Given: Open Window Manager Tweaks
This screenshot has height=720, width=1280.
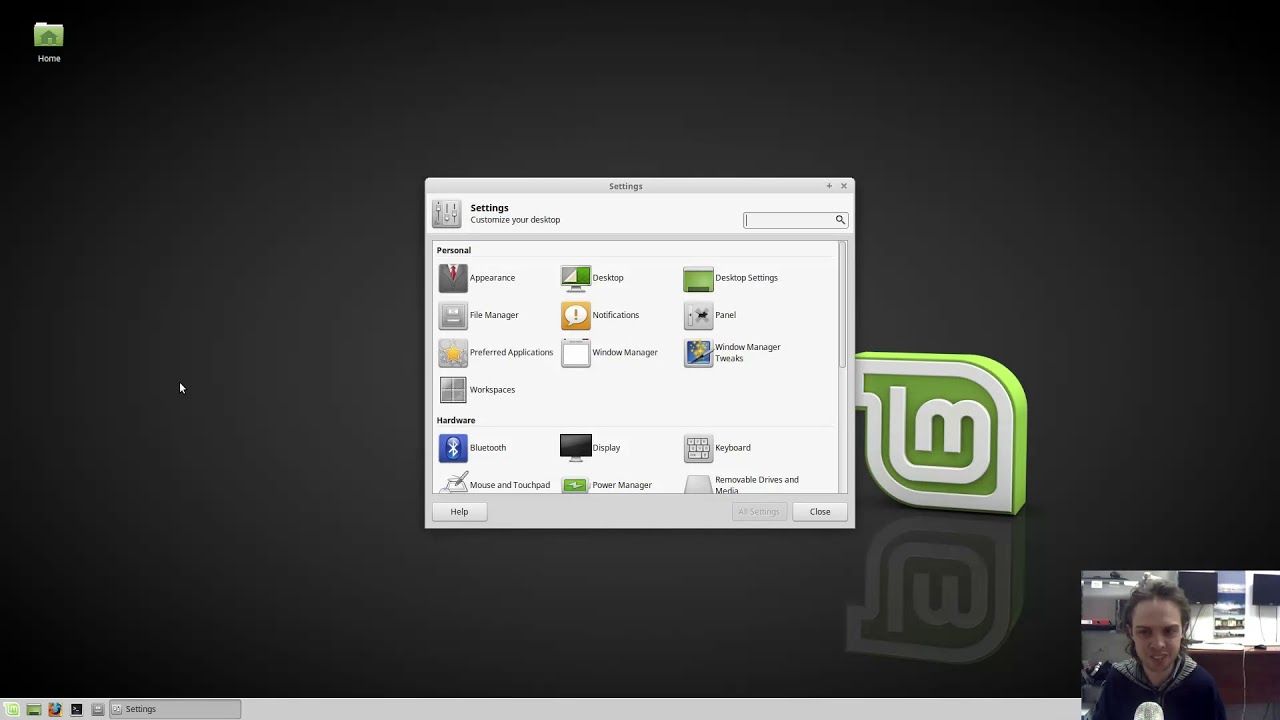Looking at the screenshot, I should [733, 352].
